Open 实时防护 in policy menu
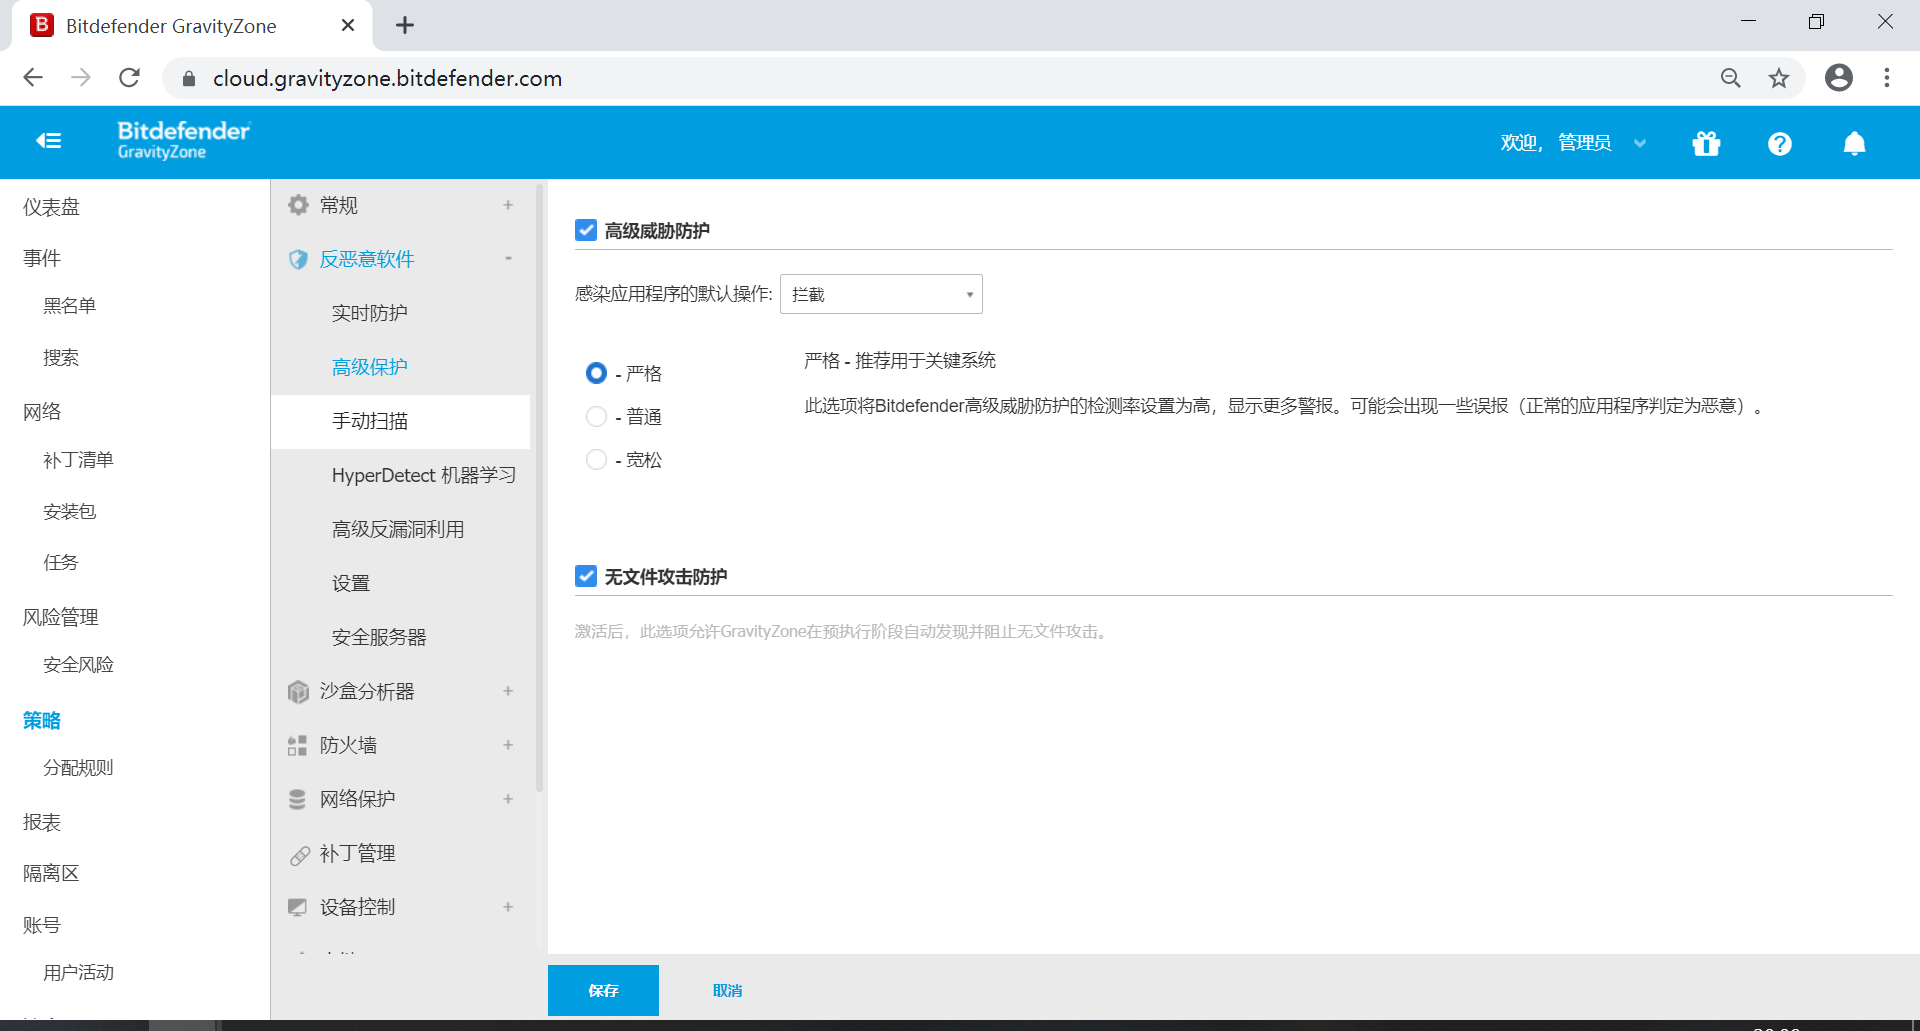This screenshot has height=1031, width=1920. tap(369, 313)
